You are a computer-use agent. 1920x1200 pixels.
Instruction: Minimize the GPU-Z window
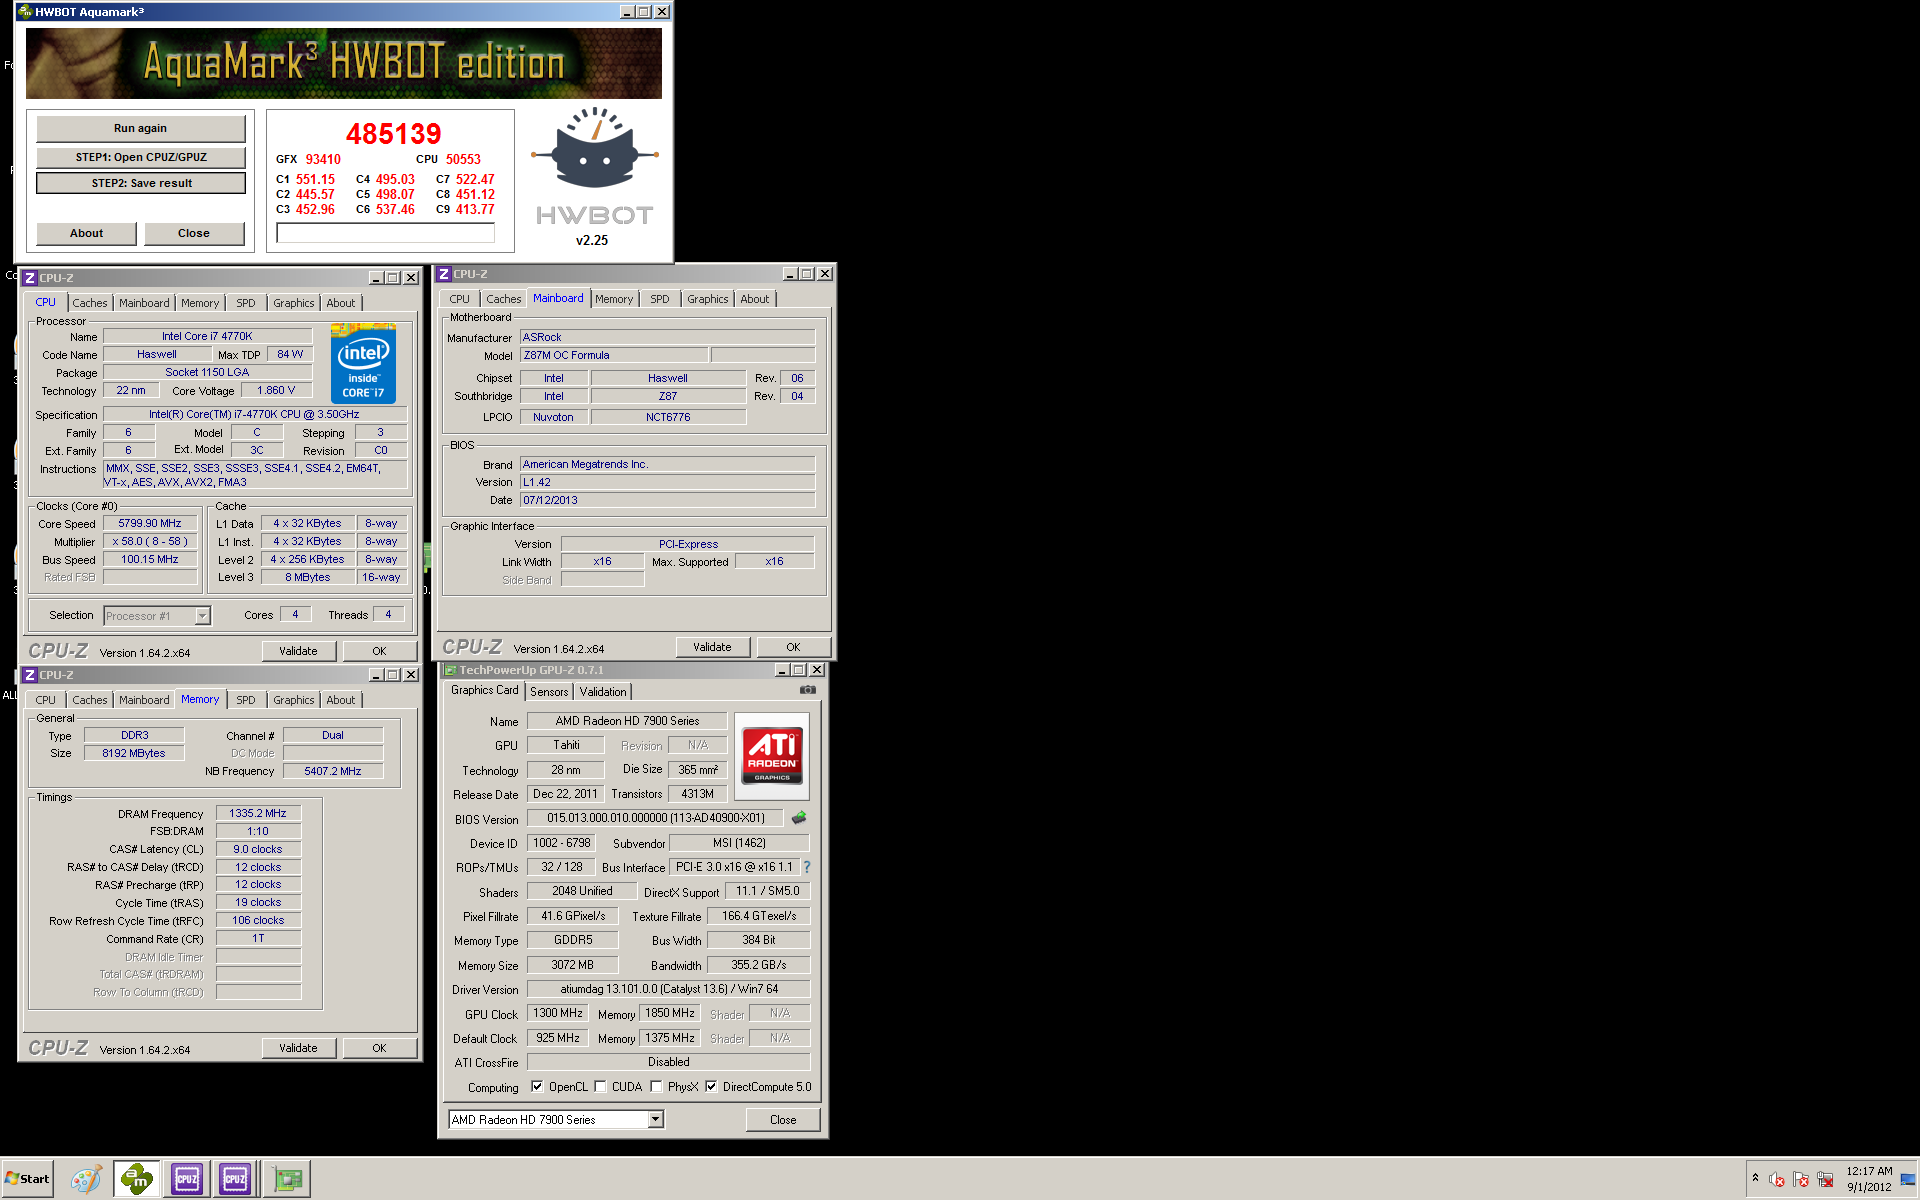point(781,670)
